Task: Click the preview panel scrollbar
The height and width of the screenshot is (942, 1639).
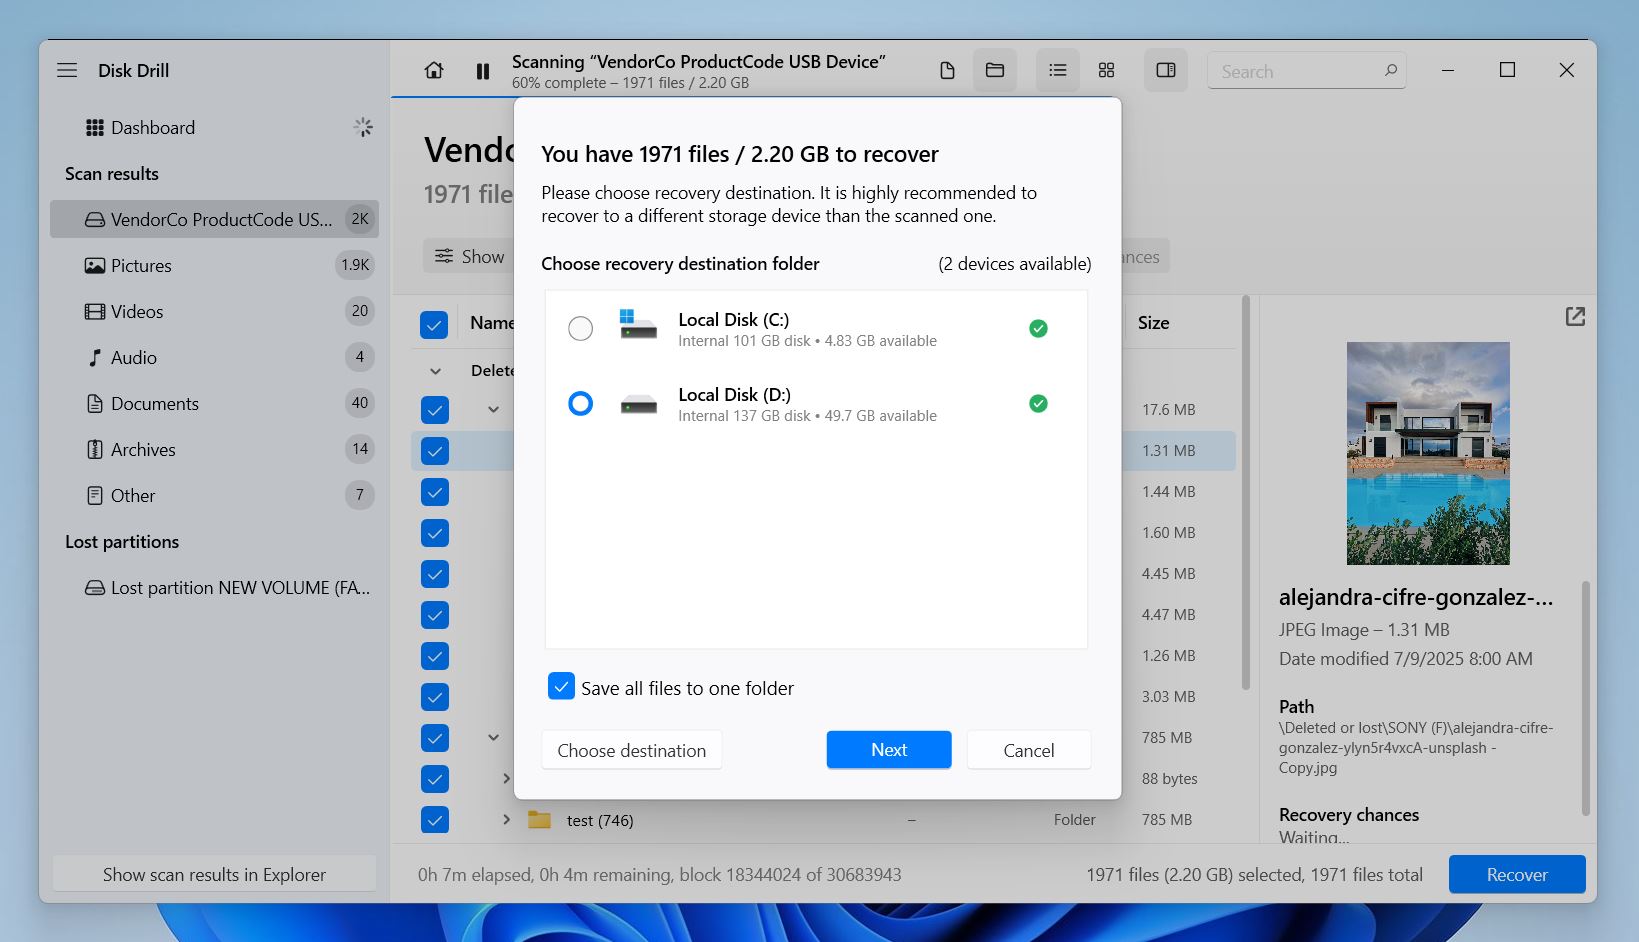Action: (1585, 697)
